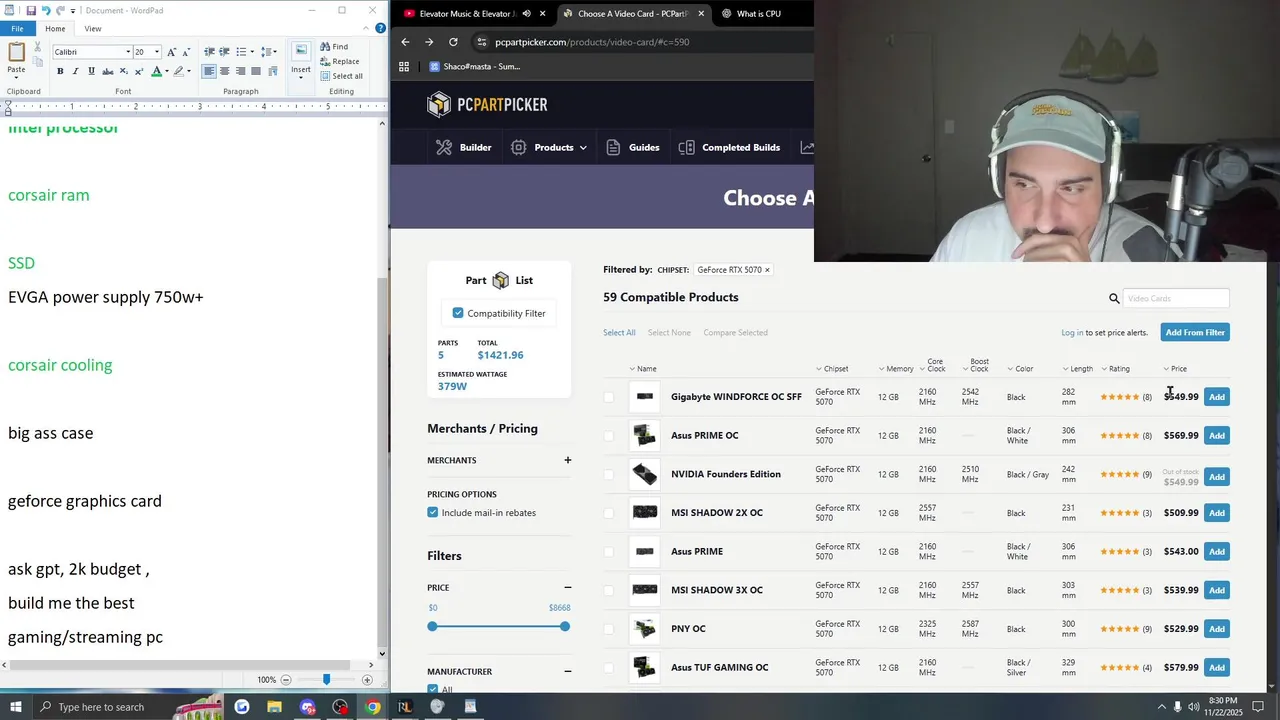The height and width of the screenshot is (720, 1280).
Task: Click the price slider minimum handle
Action: (x=432, y=626)
